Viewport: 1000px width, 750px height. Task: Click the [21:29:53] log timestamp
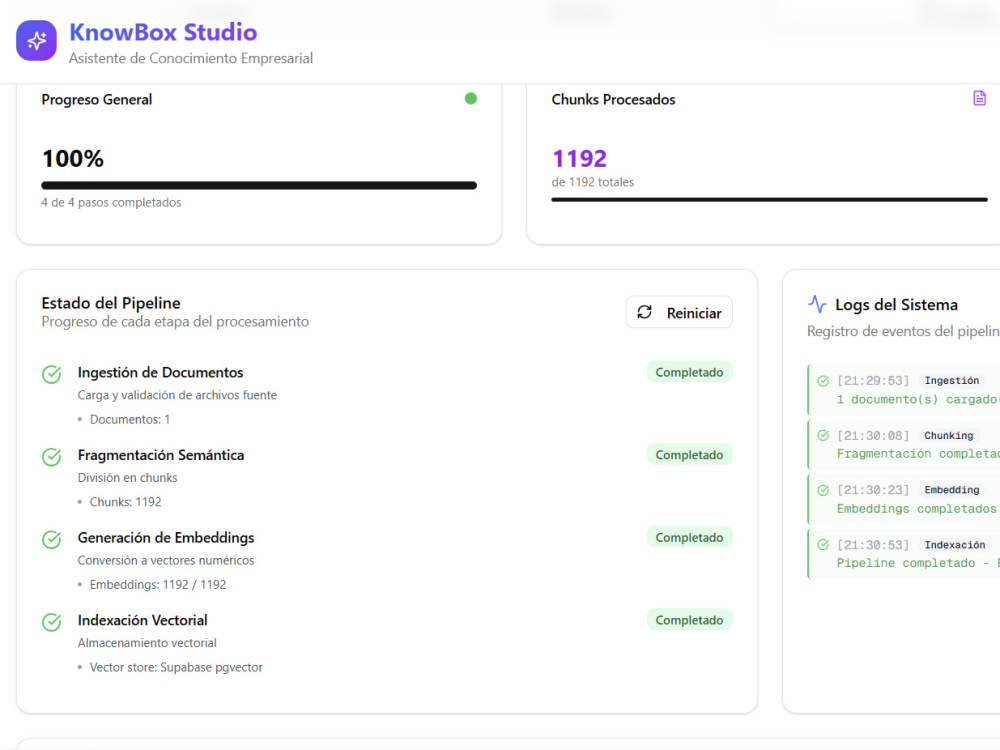tap(873, 381)
